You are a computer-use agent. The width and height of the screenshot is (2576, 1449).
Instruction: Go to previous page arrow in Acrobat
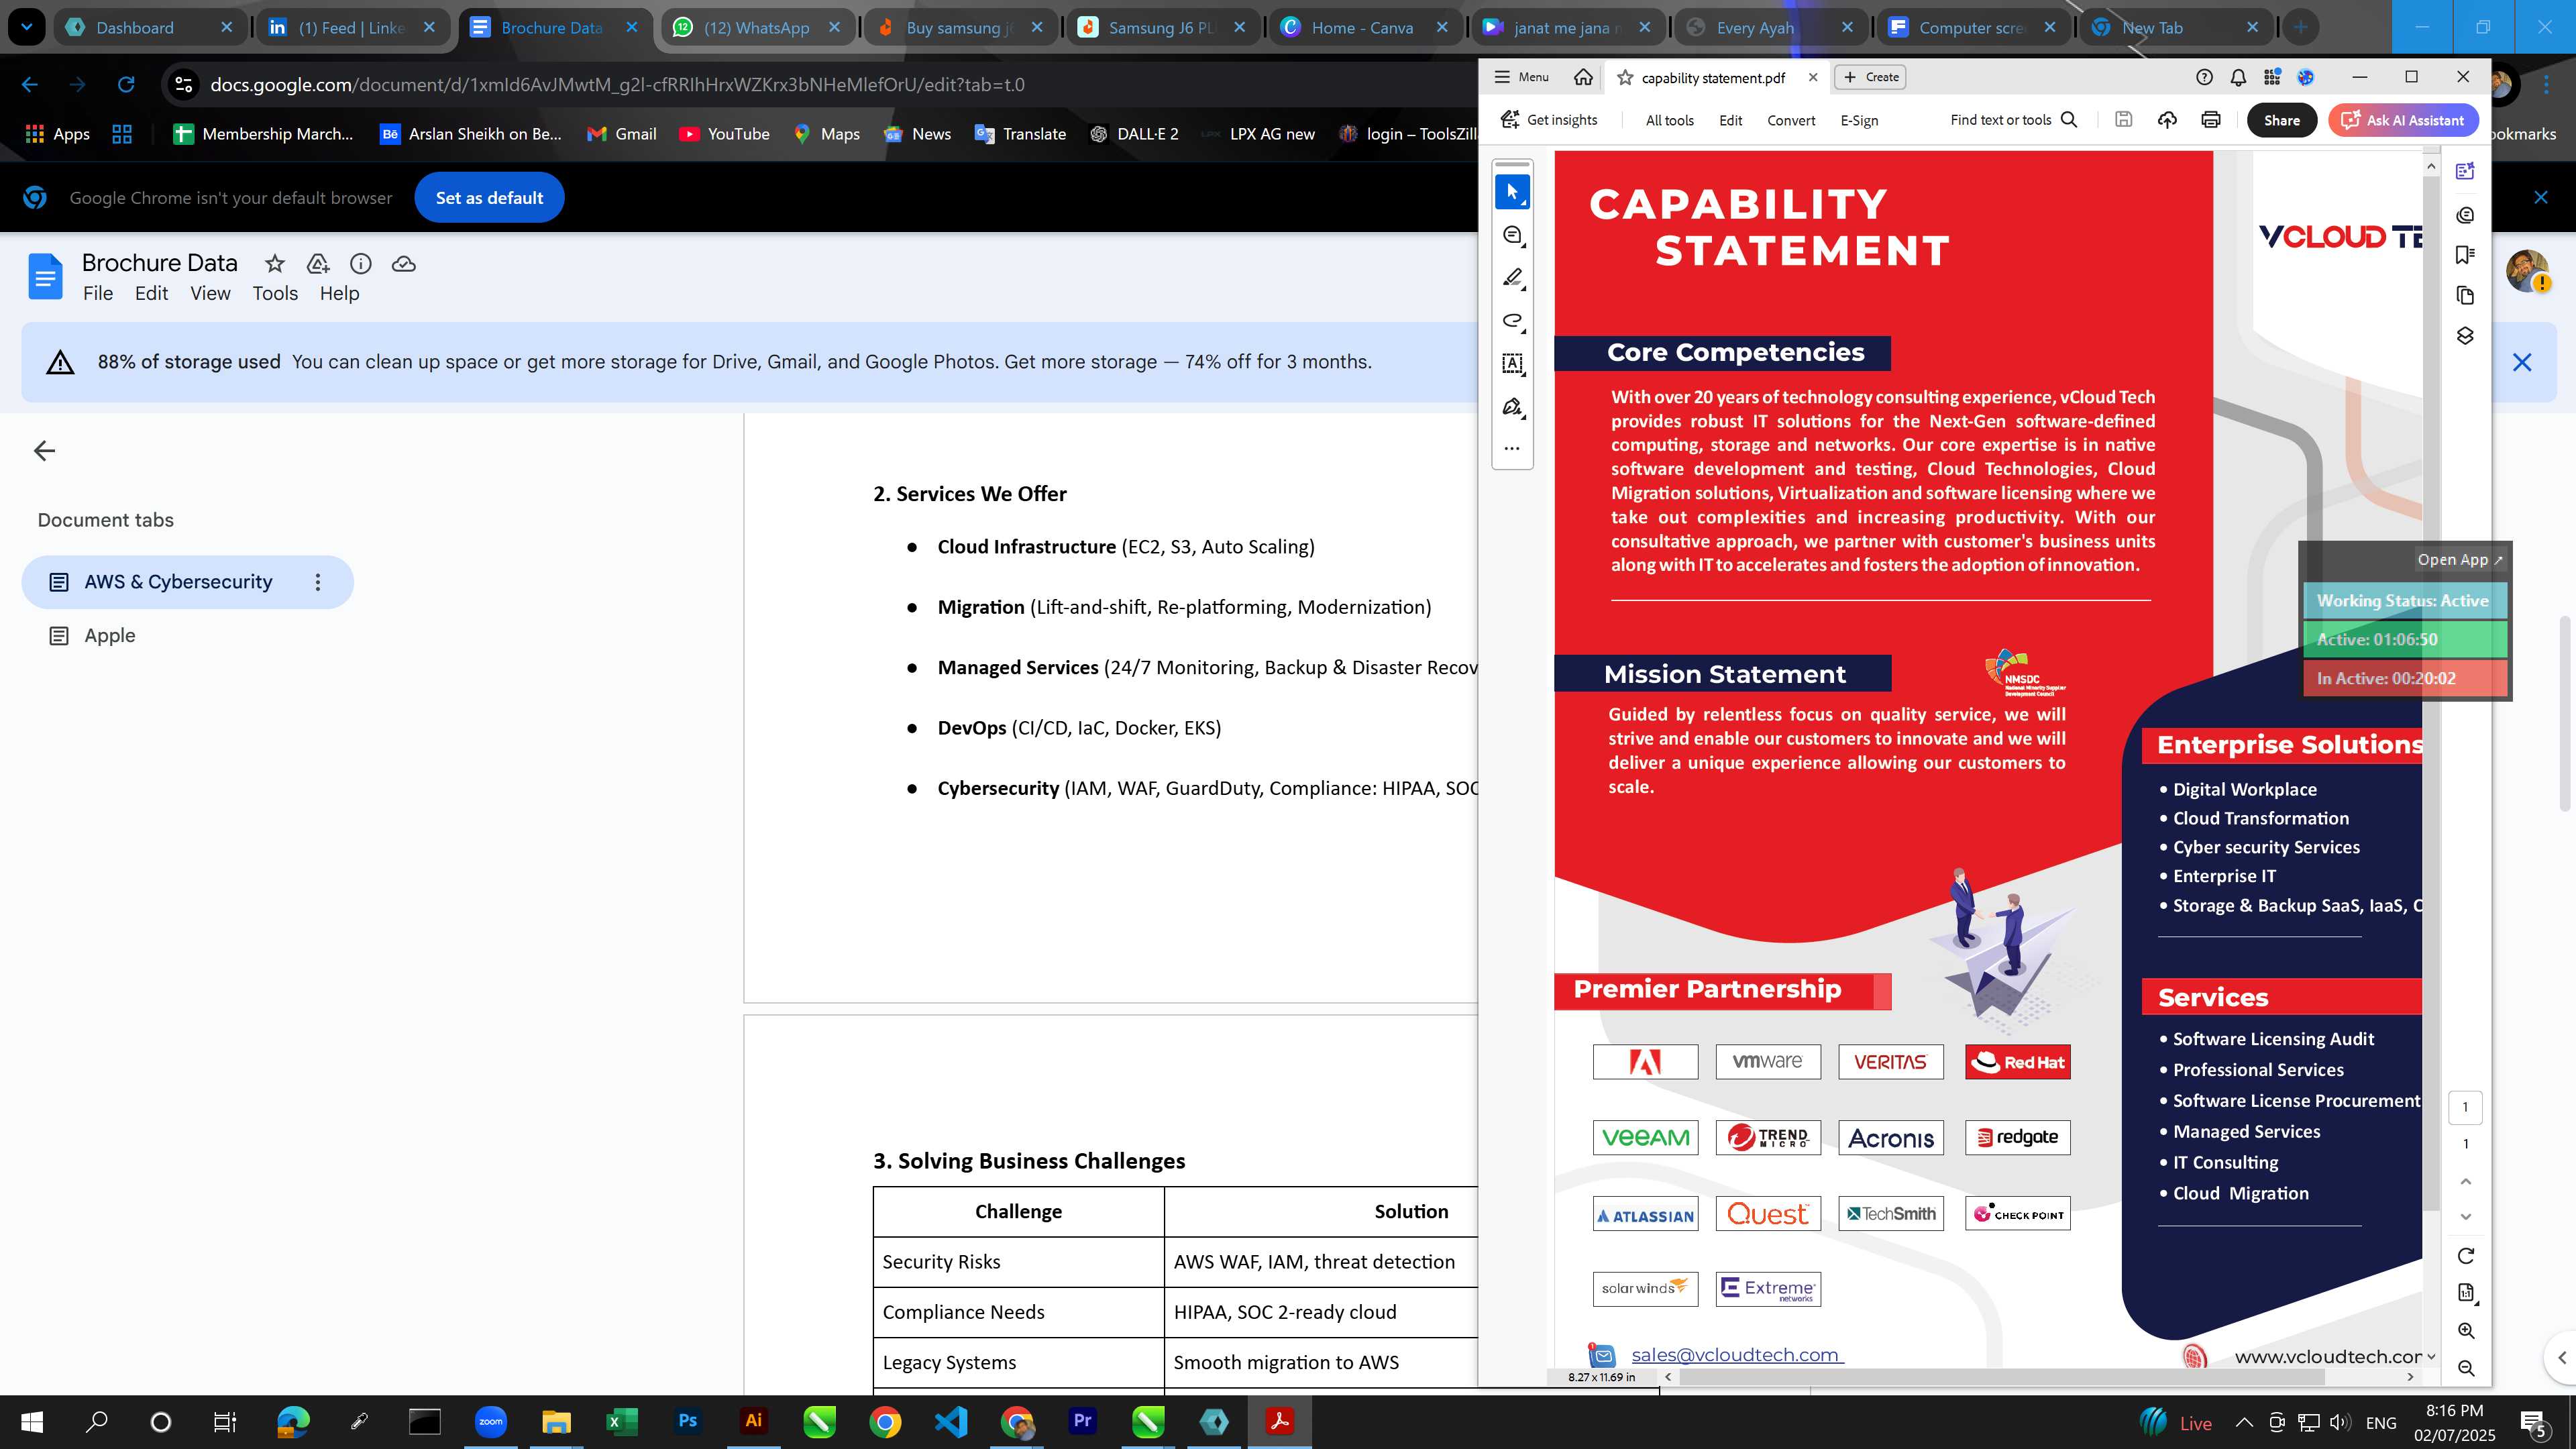click(2465, 1181)
